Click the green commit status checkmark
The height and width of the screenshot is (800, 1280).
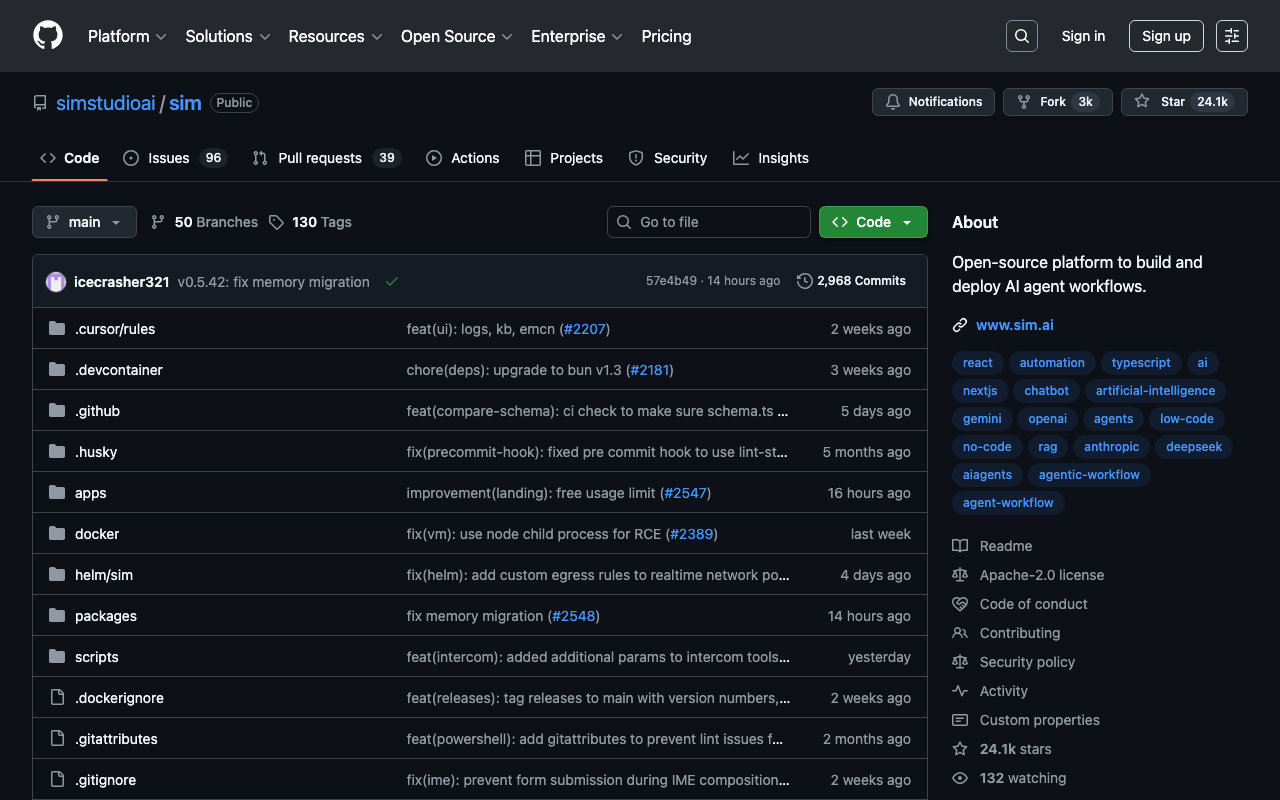pyautogui.click(x=392, y=282)
